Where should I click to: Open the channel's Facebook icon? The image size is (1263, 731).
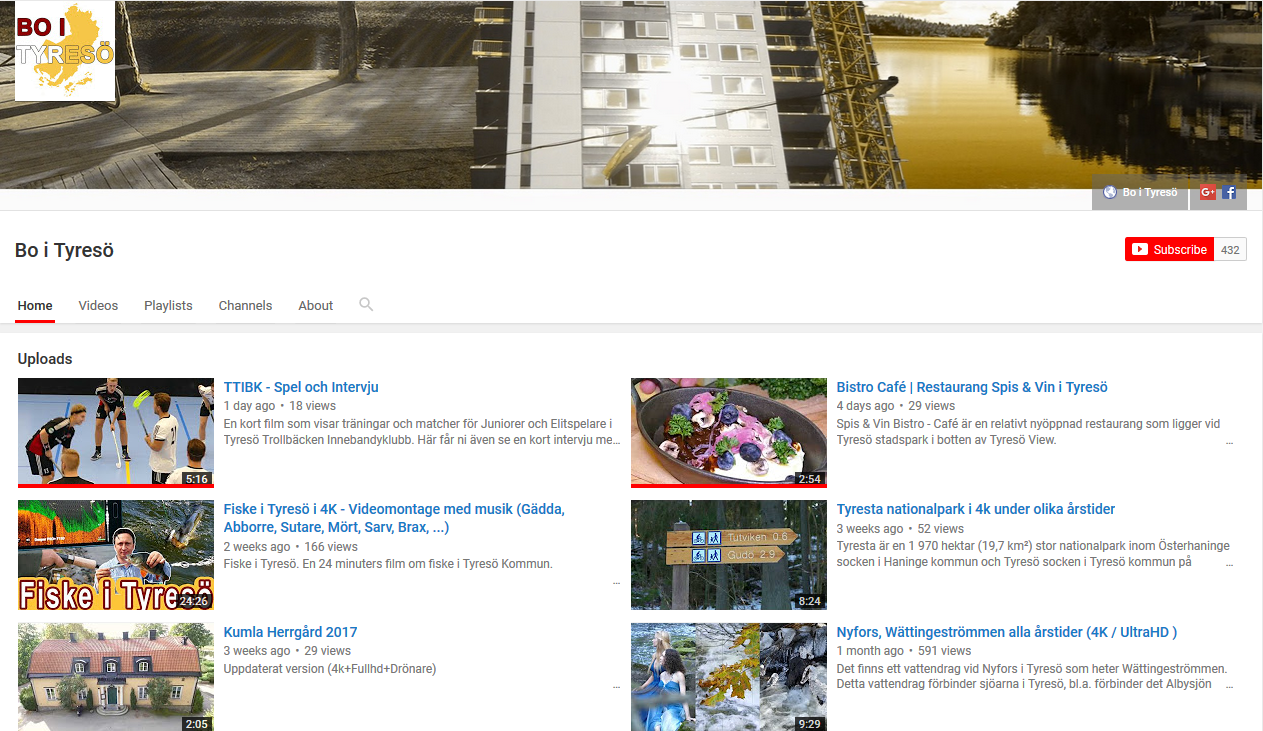(x=1229, y=191)
